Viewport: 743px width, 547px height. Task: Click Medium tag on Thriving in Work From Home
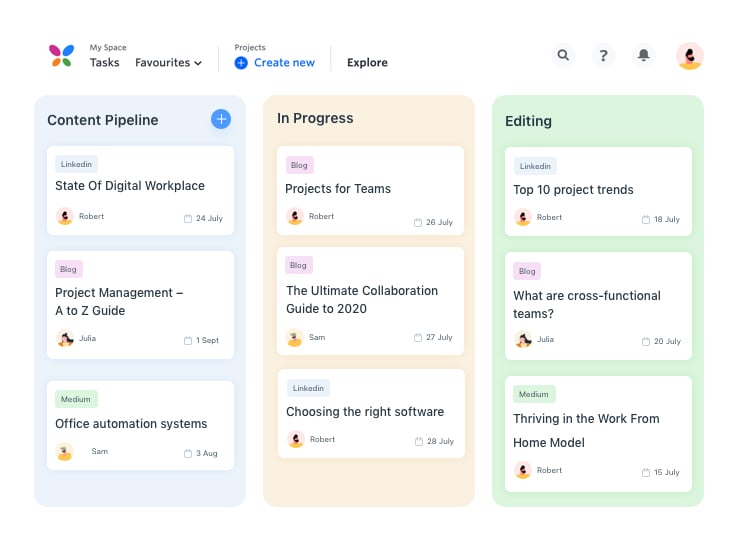click(x=534, y=394)
